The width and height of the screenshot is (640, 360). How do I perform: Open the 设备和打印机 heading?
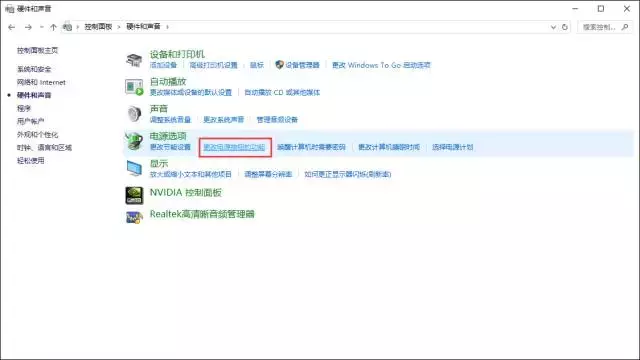click(177, 54)
